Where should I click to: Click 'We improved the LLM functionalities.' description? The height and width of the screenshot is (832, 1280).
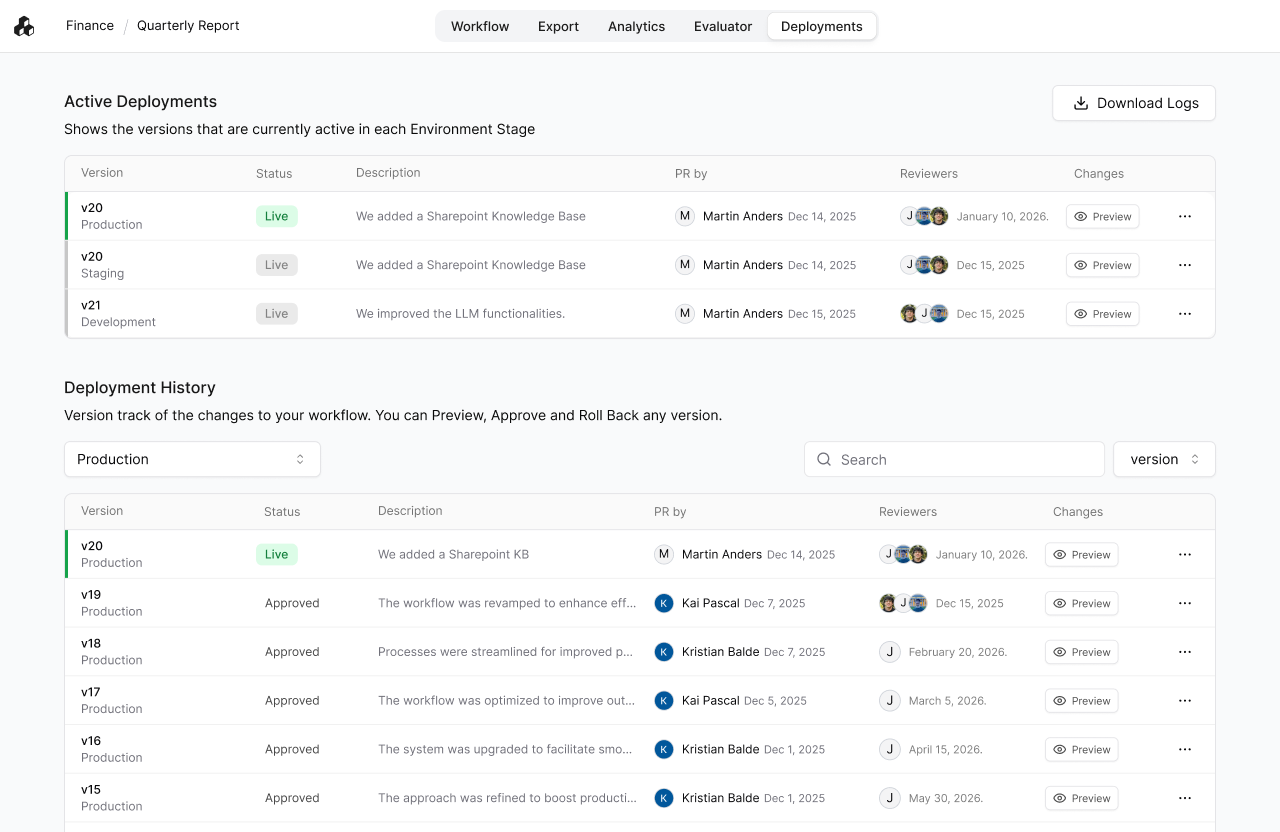(x=461, y=314)
